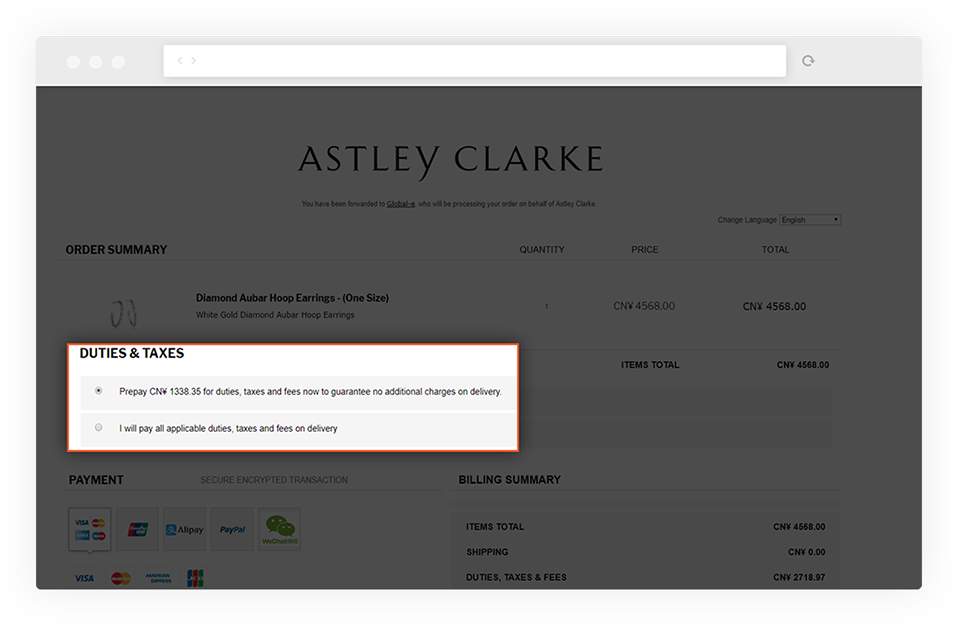Viewport: 958px width, 626px height.
Task: Click Diamond Aubar Hoop Earrings product title
Action: [x=292, y=298]
